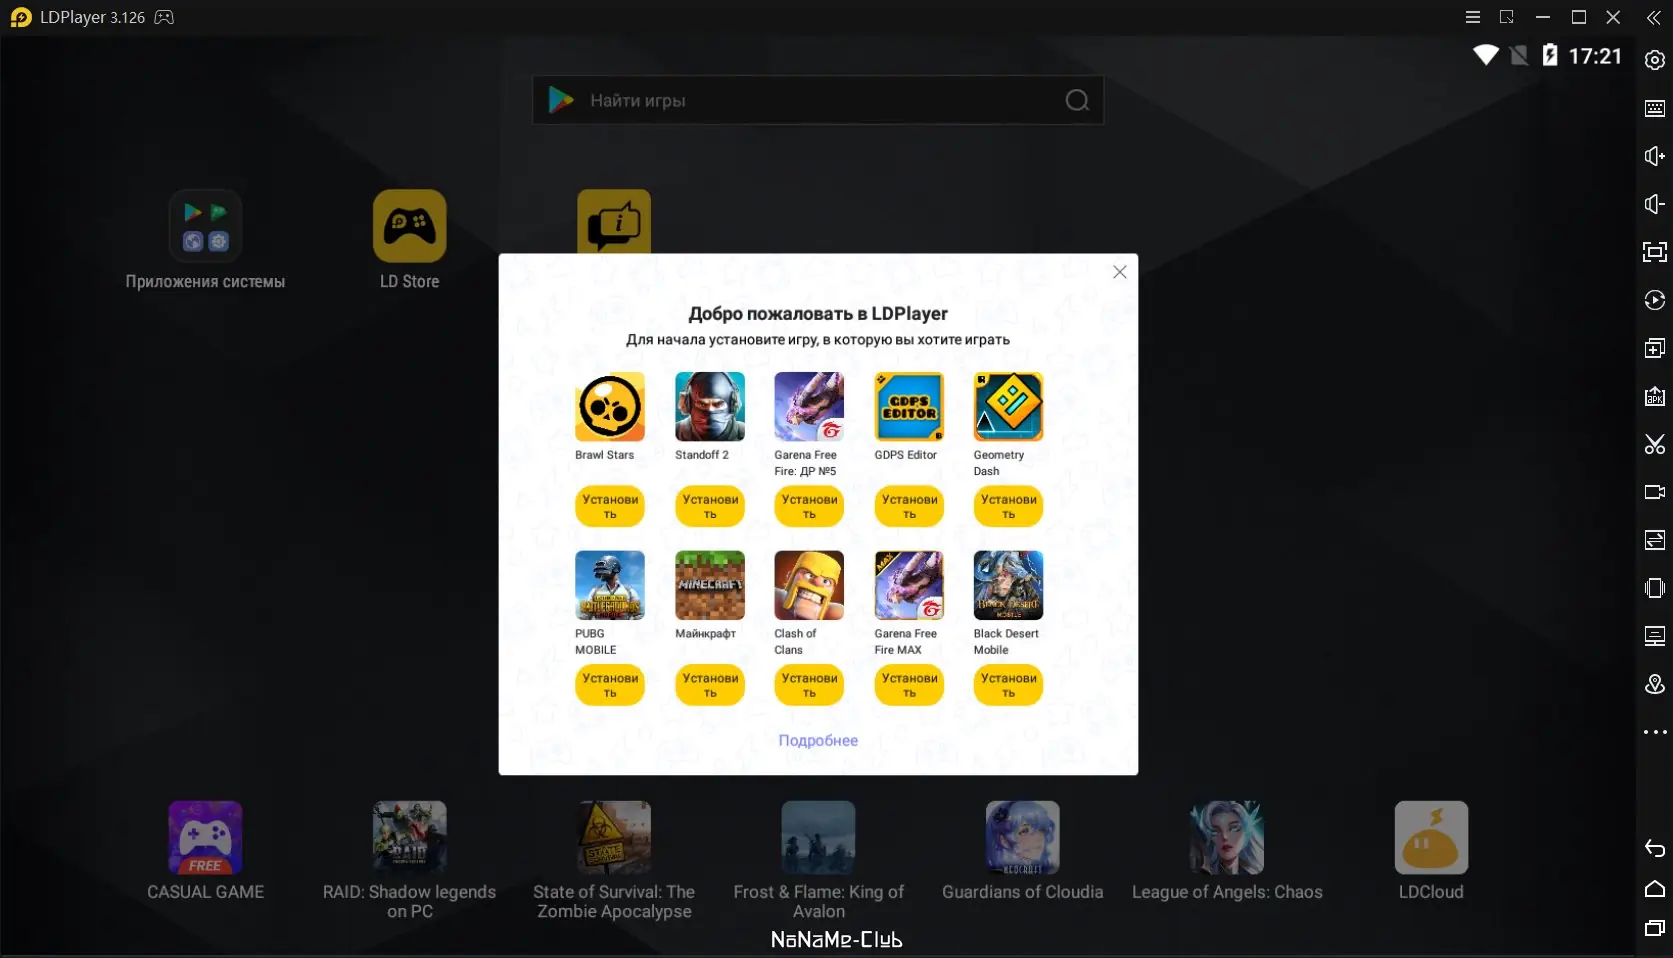Select the PUBG MOBILE icon
The width and height of the screenshot is (1673, 958).
(610, 585)
